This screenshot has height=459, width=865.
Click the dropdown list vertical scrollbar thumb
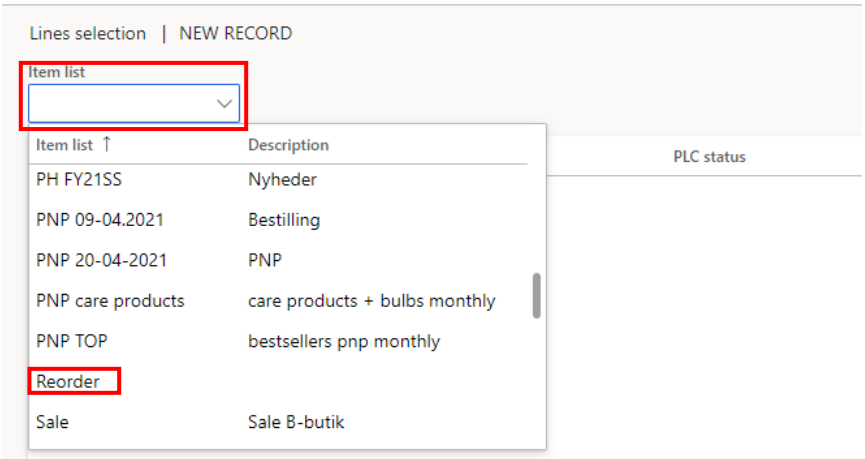[537, 295]
